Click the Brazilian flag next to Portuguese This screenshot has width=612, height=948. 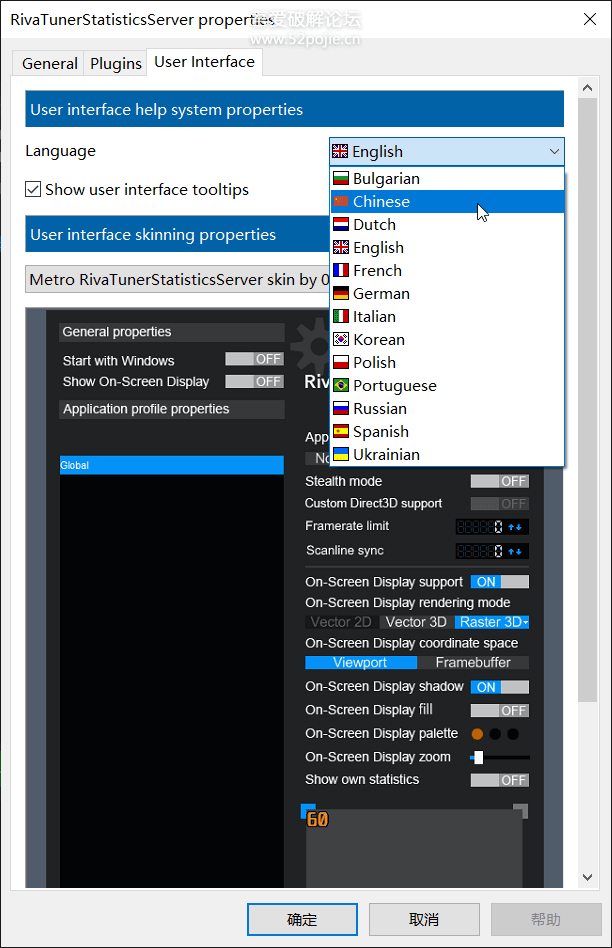[341, 385]
